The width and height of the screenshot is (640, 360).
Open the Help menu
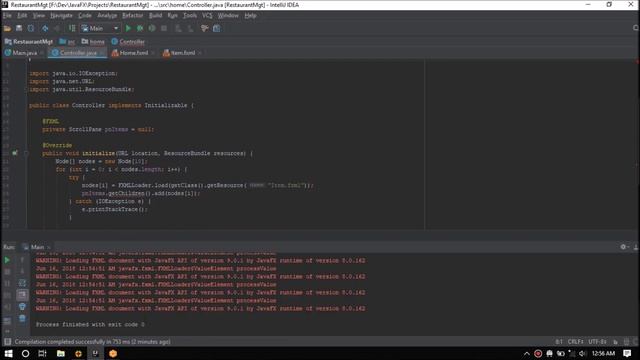[250, 16]
